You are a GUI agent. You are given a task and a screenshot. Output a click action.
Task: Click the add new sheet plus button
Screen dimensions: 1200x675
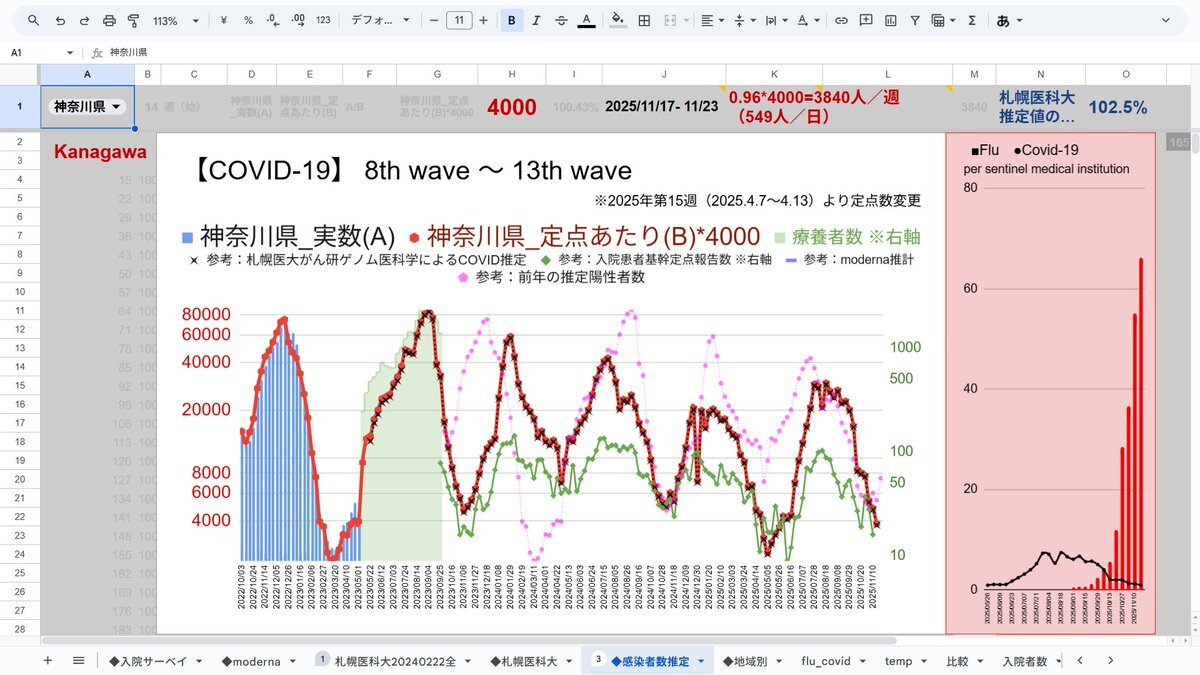click(47, 661)
